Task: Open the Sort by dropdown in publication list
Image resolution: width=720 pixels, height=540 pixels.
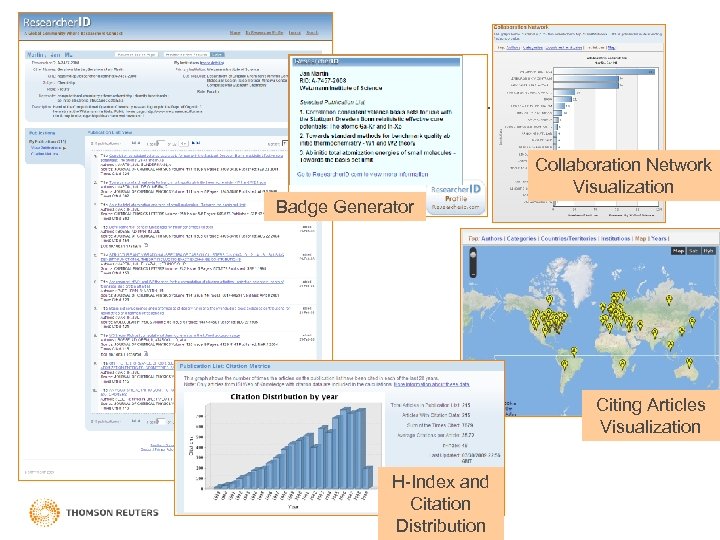Action: (285, 144)
